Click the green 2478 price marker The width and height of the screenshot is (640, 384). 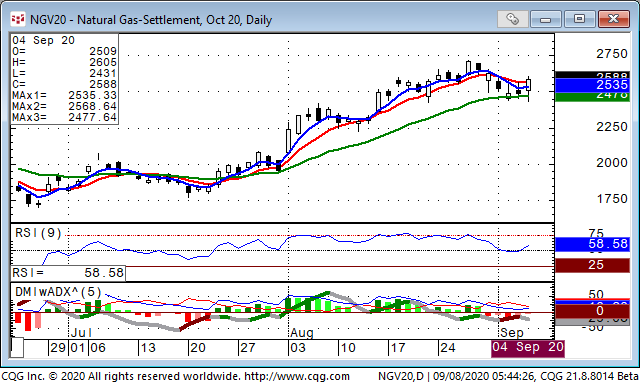[x=592, y=97]
